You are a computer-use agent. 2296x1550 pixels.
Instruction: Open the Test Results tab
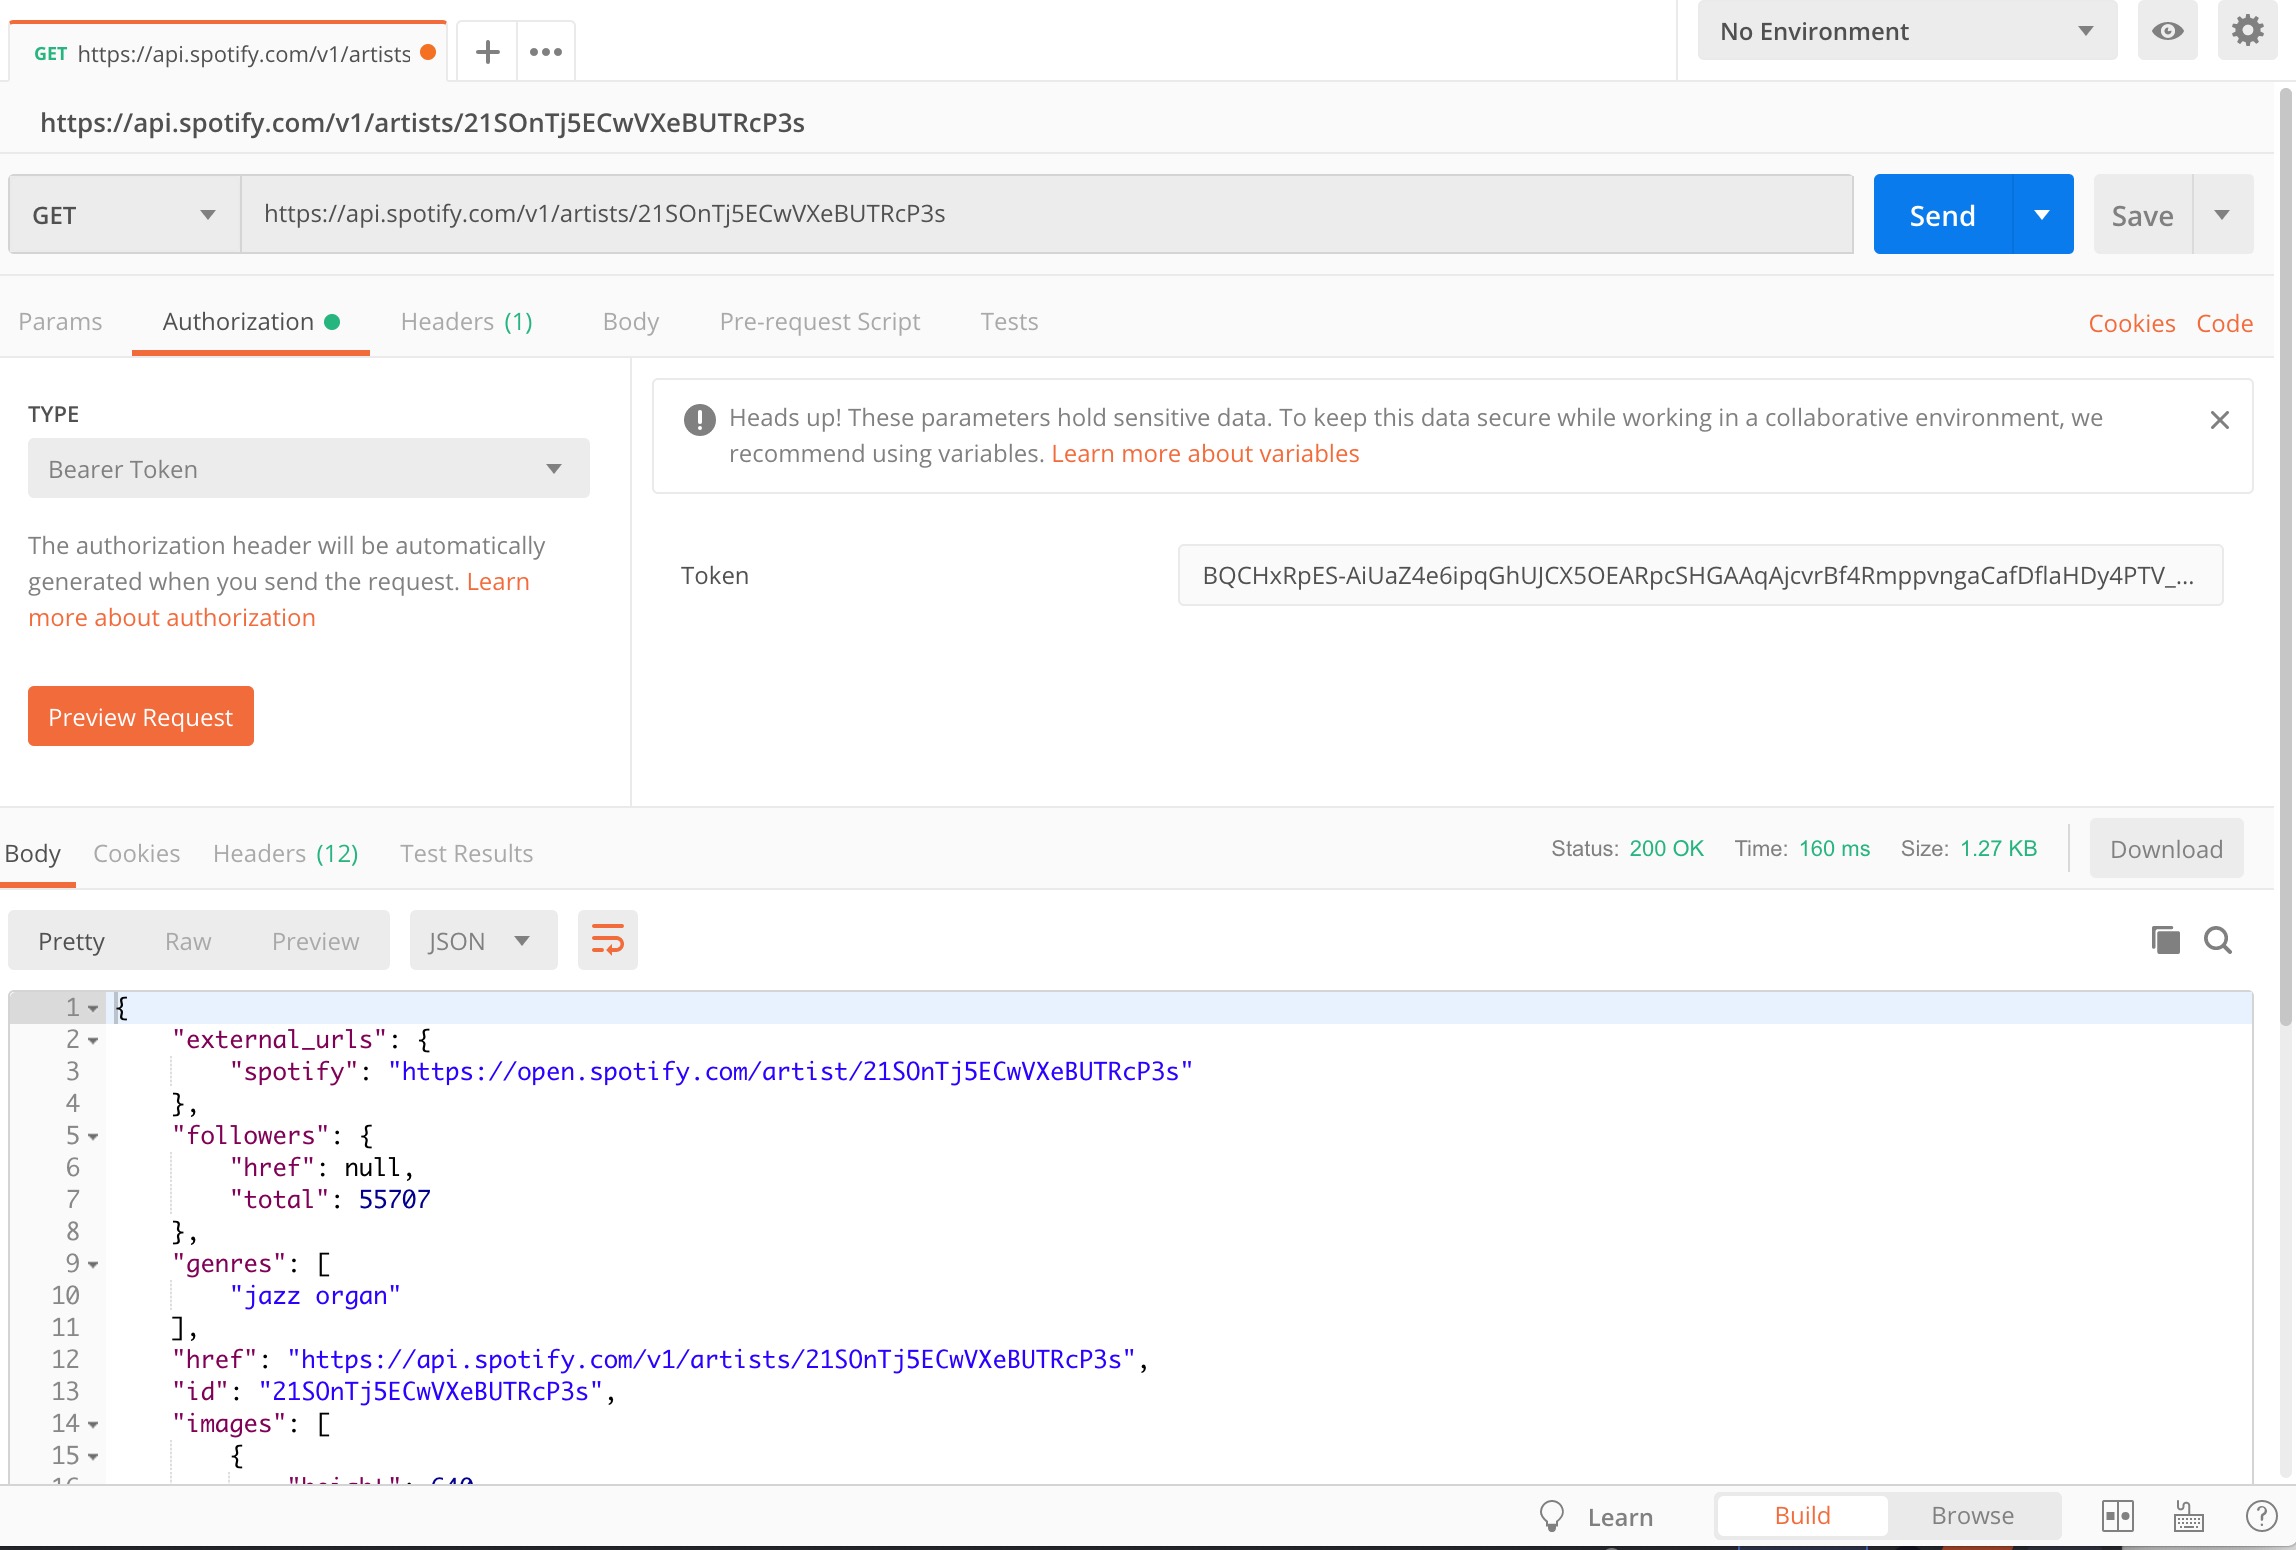coord(466,853)
